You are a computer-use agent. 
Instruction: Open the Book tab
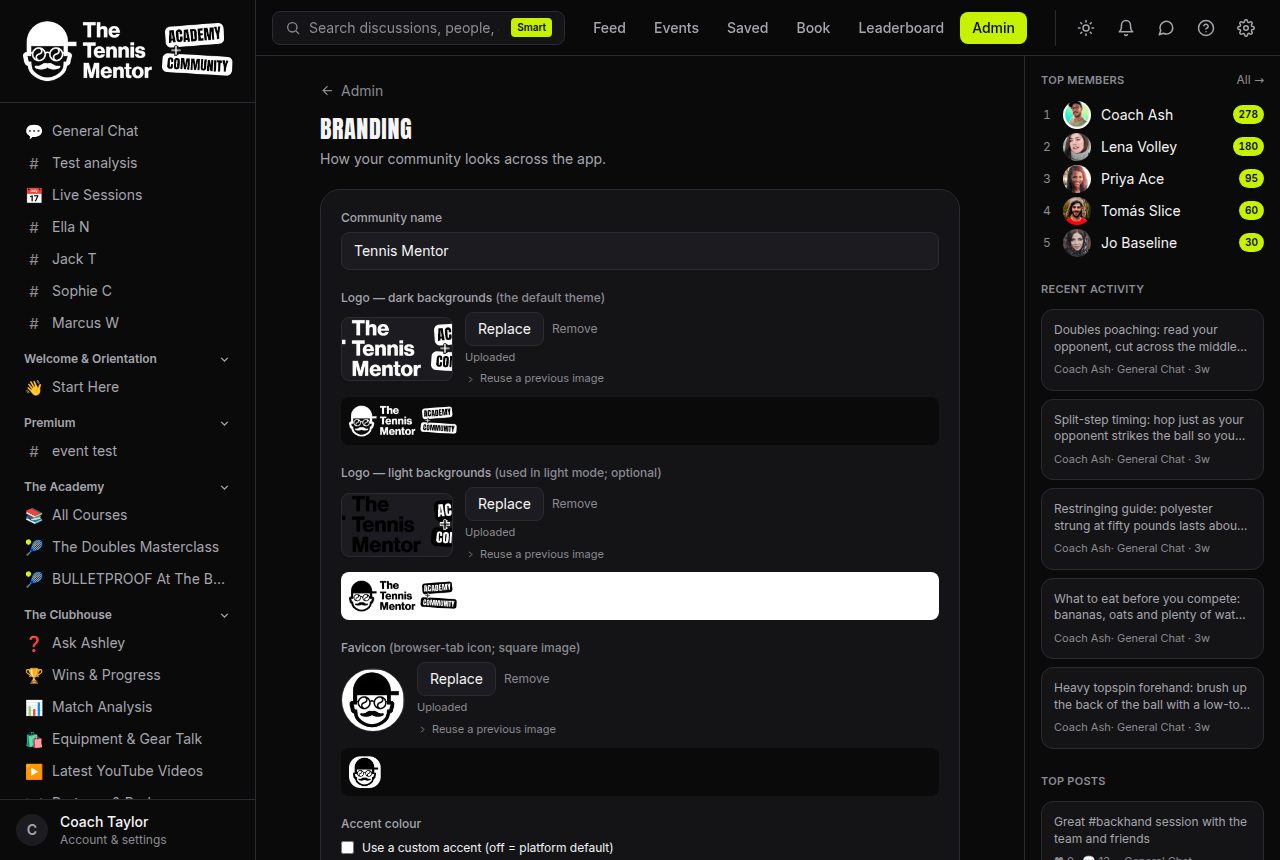[813, 28]
